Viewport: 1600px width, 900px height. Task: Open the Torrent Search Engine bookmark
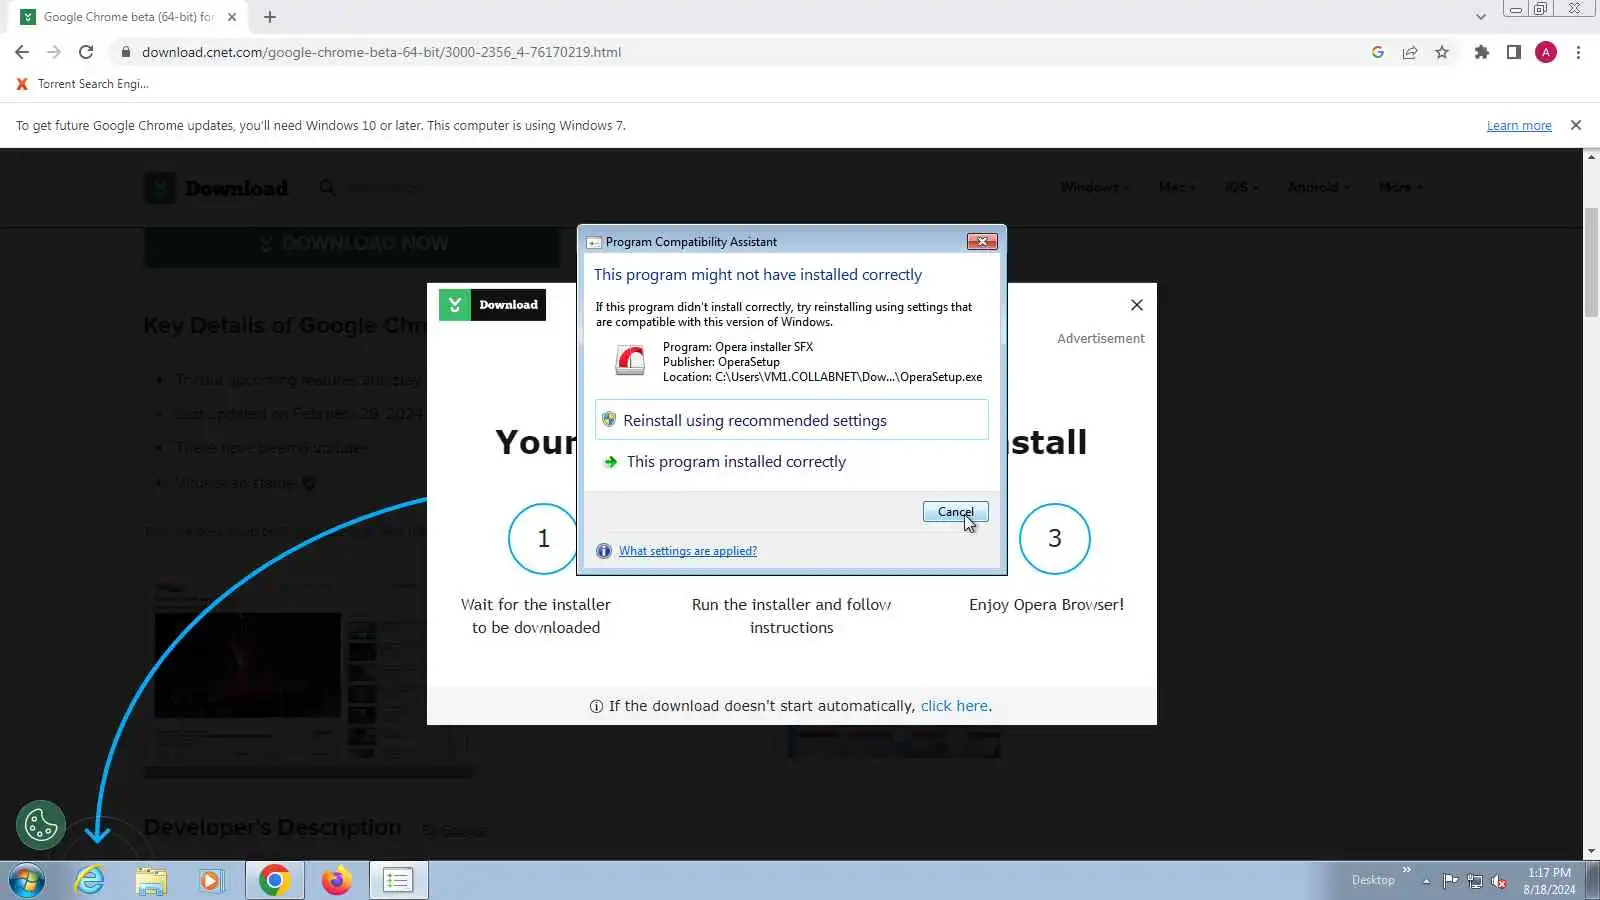(82, 84)
